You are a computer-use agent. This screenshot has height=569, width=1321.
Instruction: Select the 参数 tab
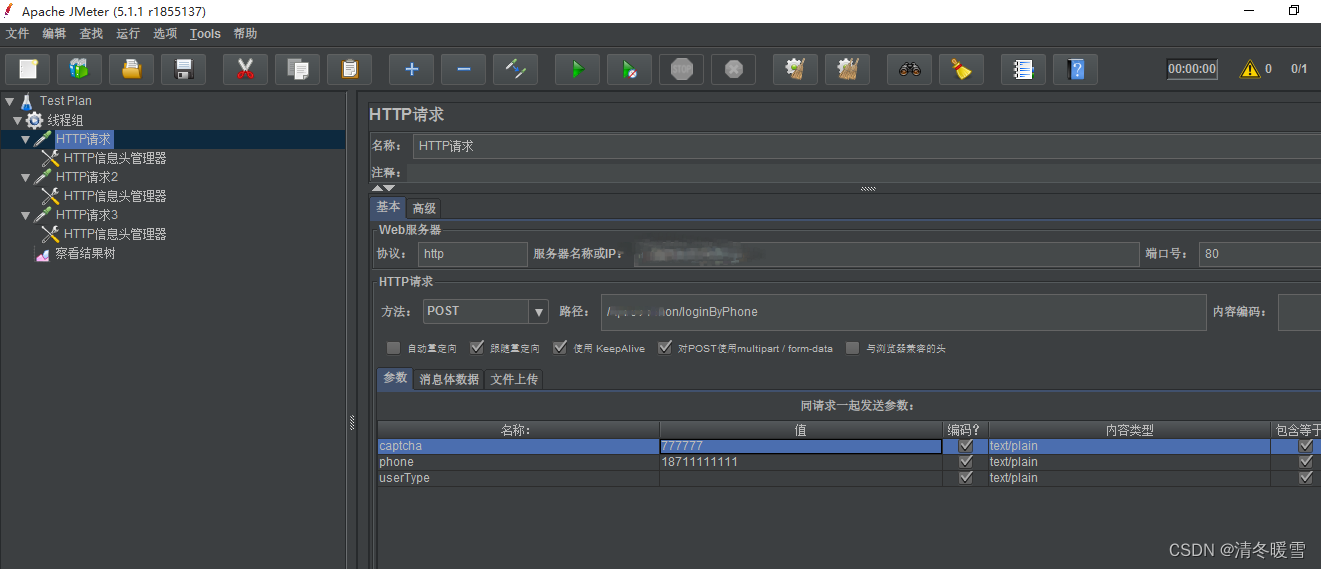coord(395,378)
